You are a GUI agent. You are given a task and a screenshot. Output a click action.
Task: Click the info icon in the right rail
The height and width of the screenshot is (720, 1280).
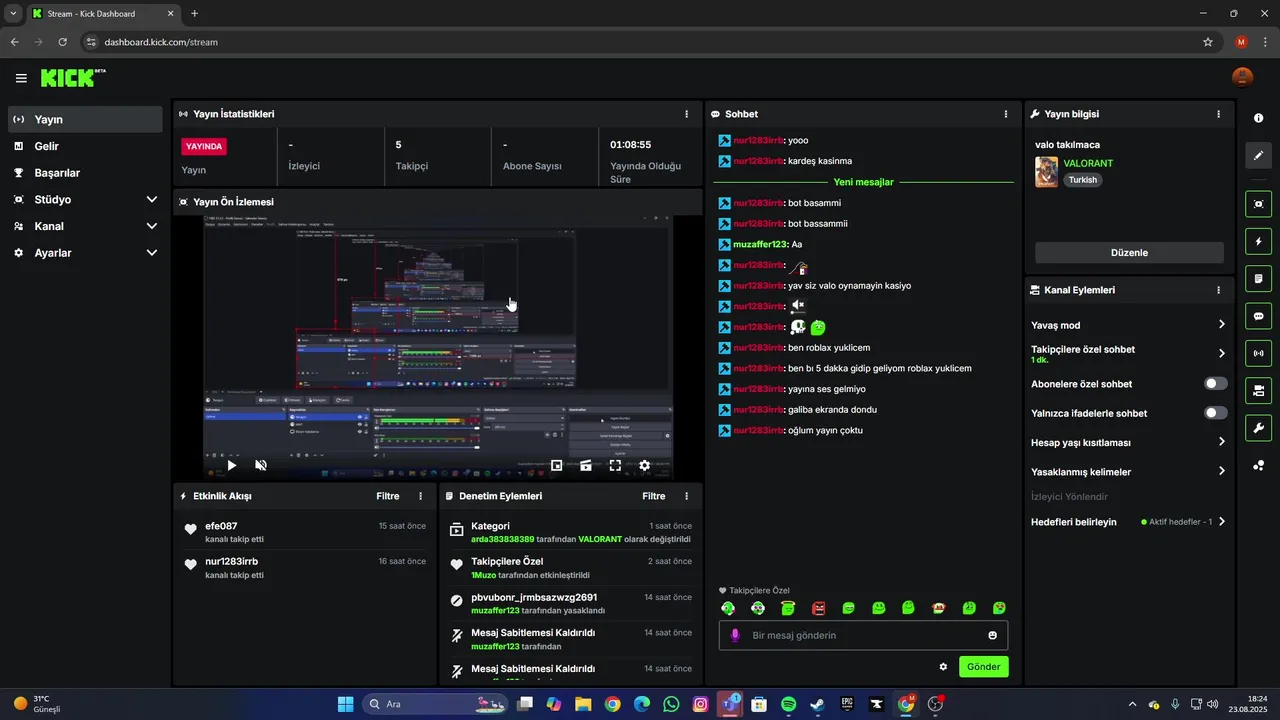click(1258, 118)
